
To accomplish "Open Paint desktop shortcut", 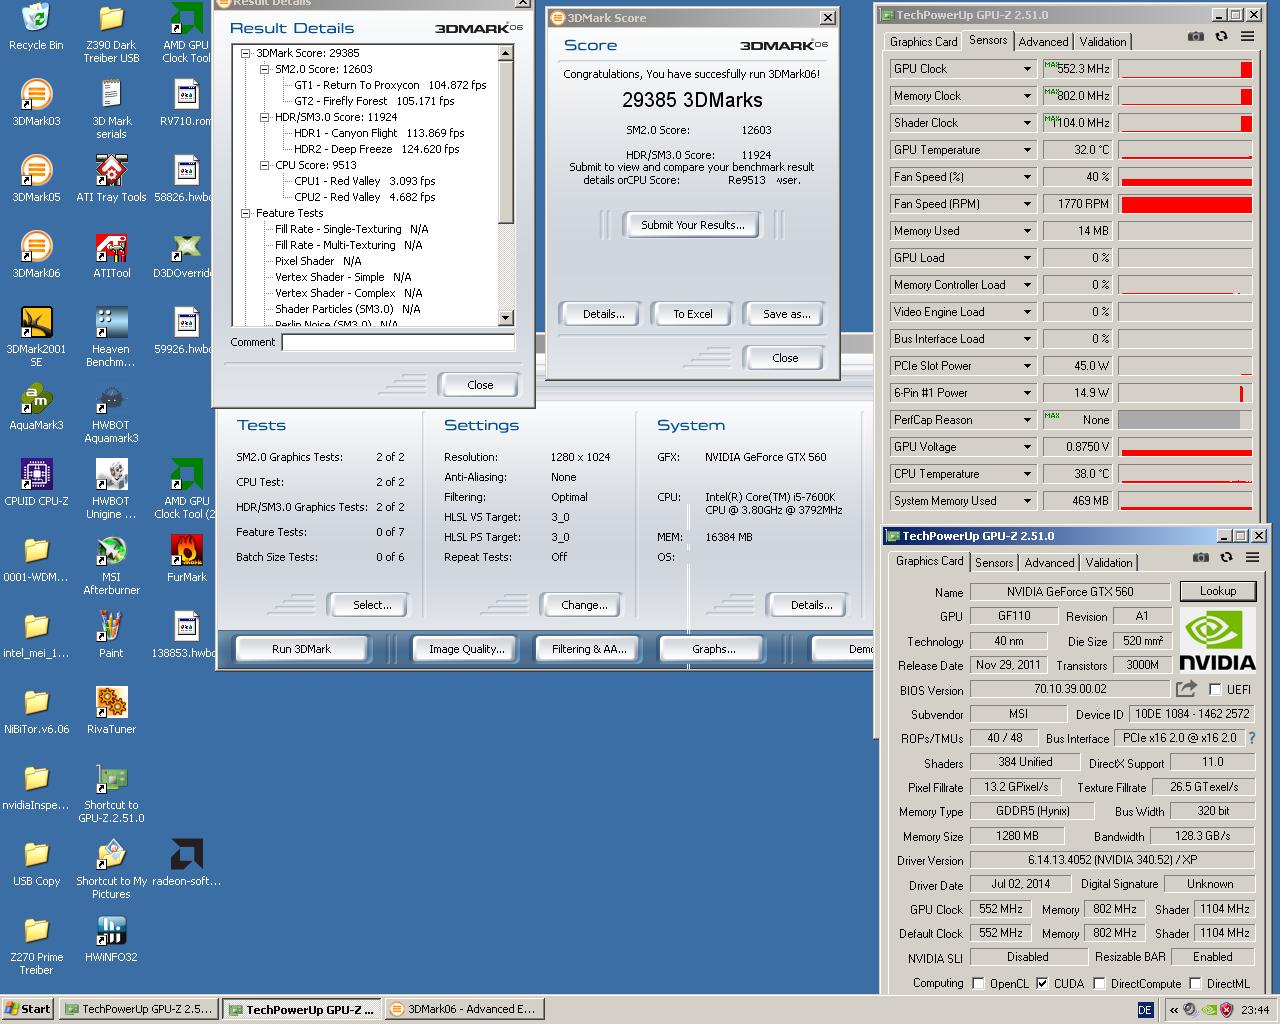I will coord(111,635).
